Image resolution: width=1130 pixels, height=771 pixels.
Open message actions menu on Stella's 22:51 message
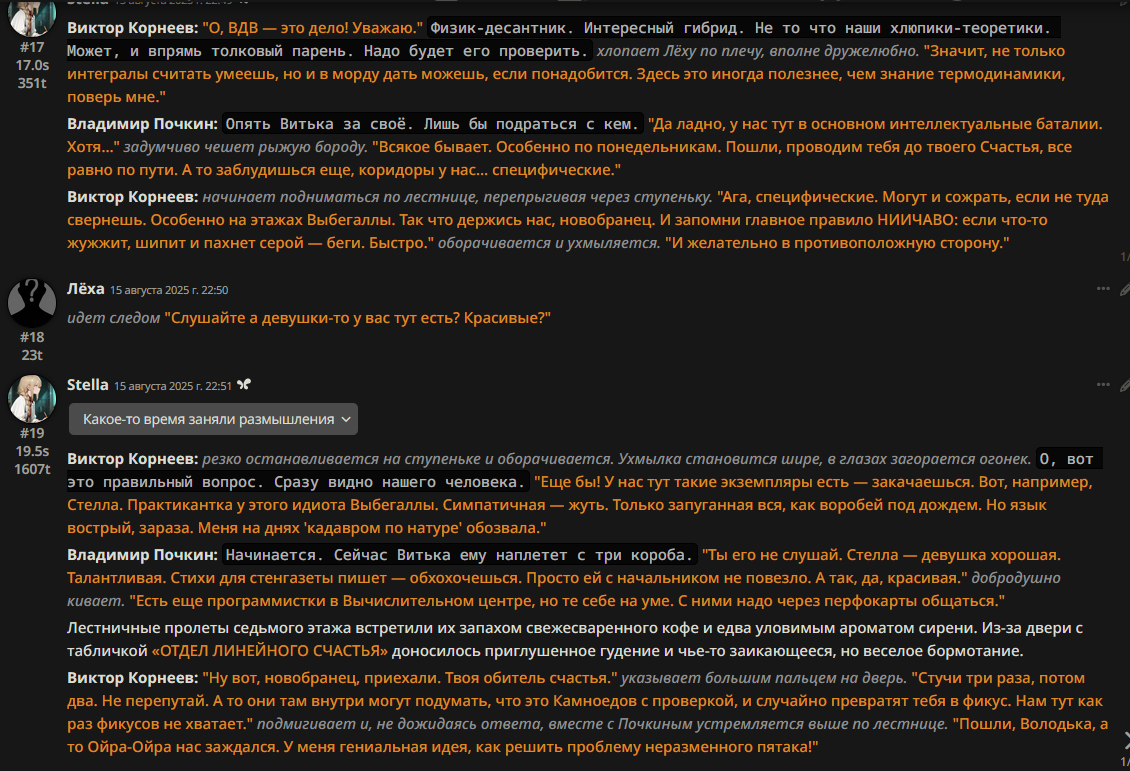[x=1103, y=385]
